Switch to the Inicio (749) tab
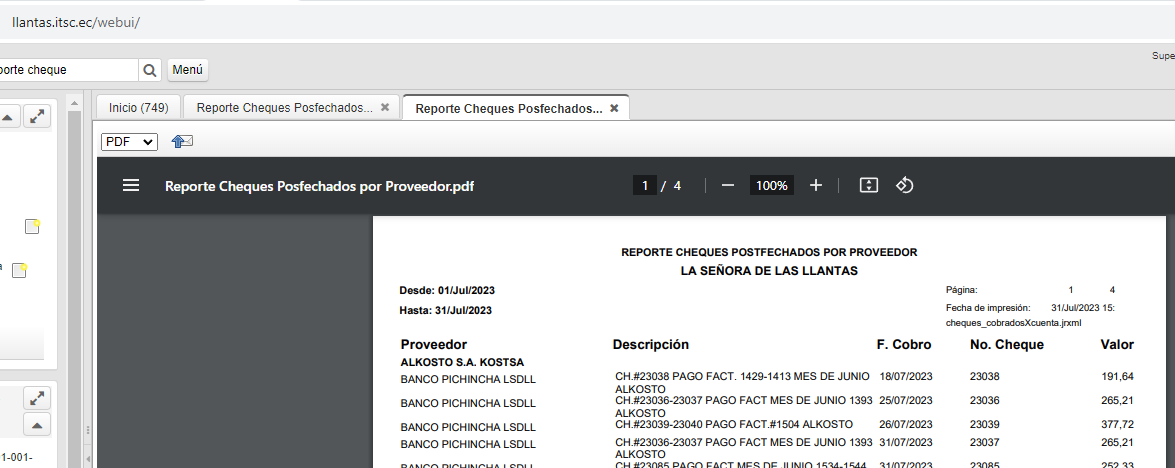This screenshot has width=1175, height=468. coord(139,107)
